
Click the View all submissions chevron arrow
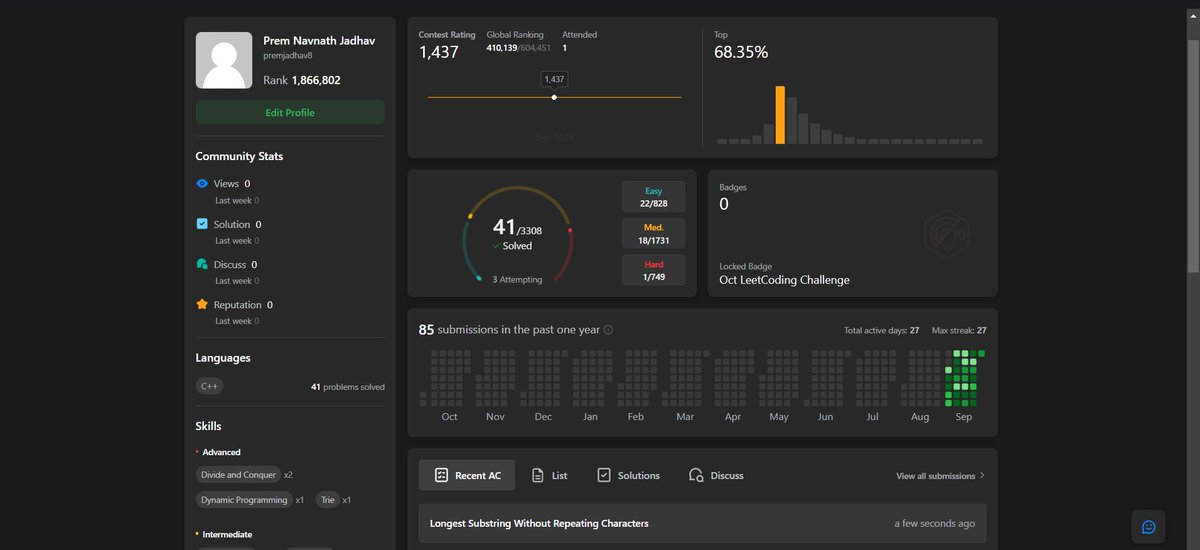click(982, 476)
